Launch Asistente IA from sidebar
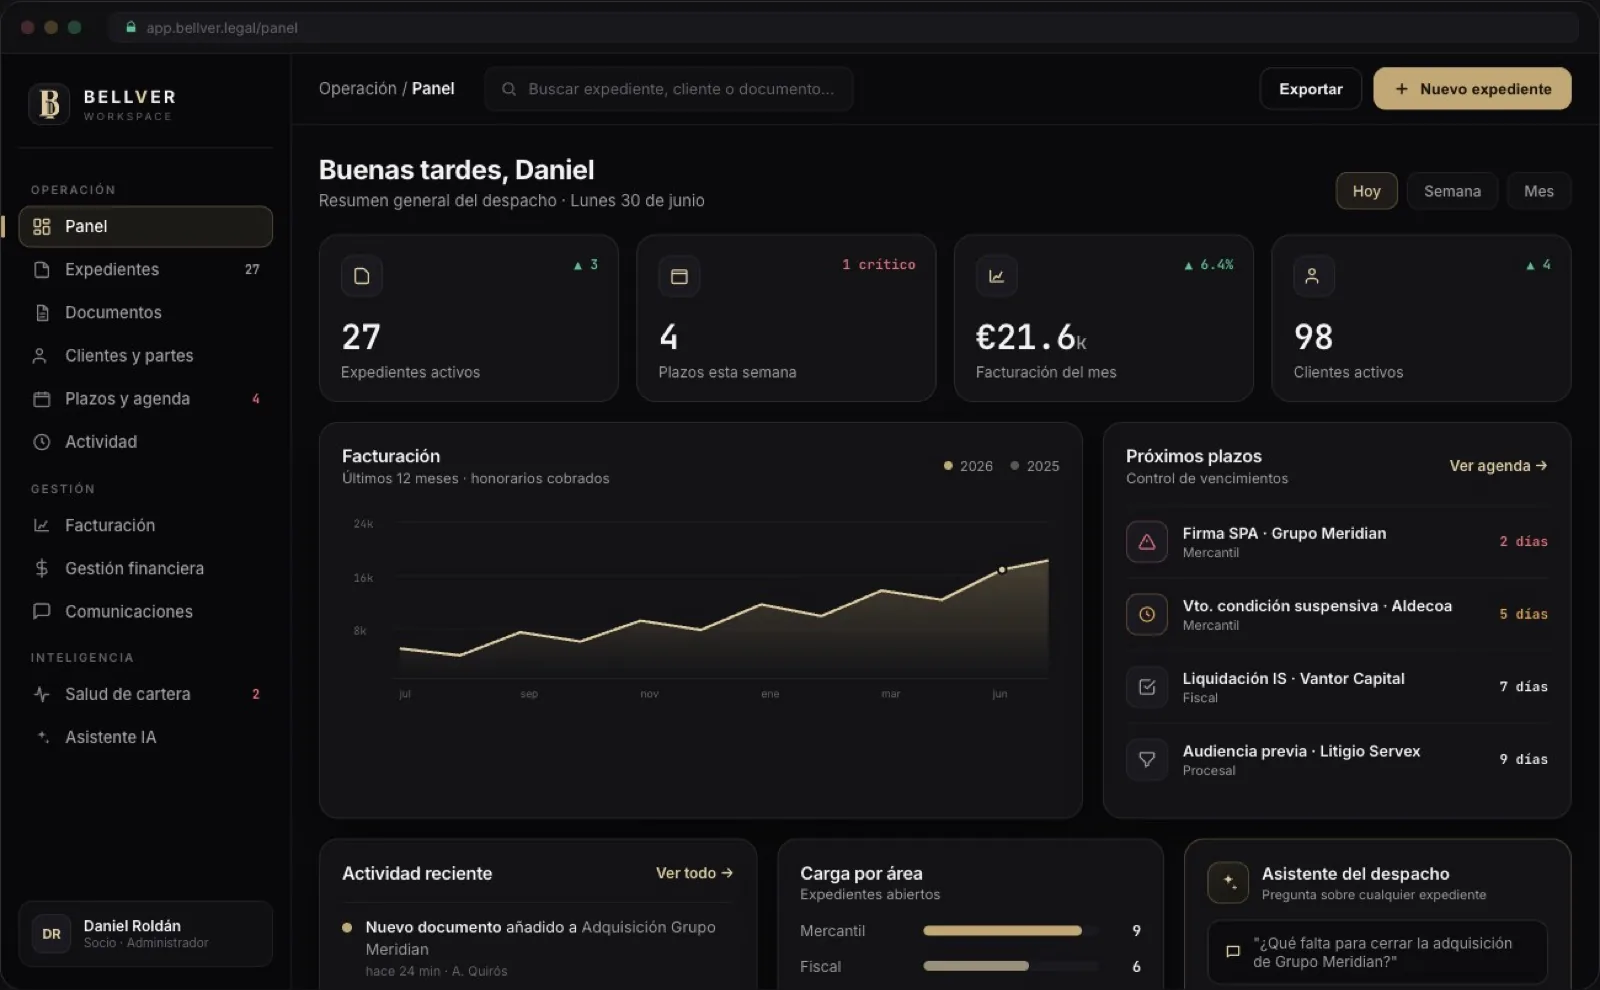1600x990 pixels. (x=146, y=736)
